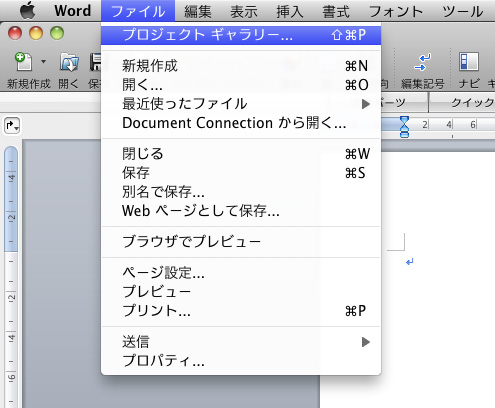Choose 開く... from the file menu
Screen dimensions: 495x408
point(241,85)
